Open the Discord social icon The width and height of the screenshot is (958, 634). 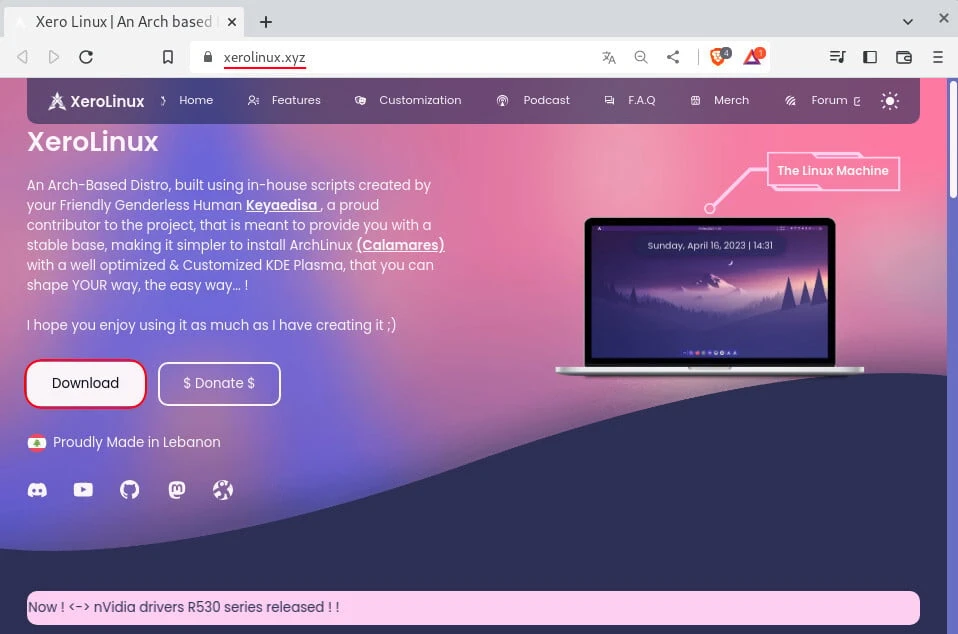(37, 490)
